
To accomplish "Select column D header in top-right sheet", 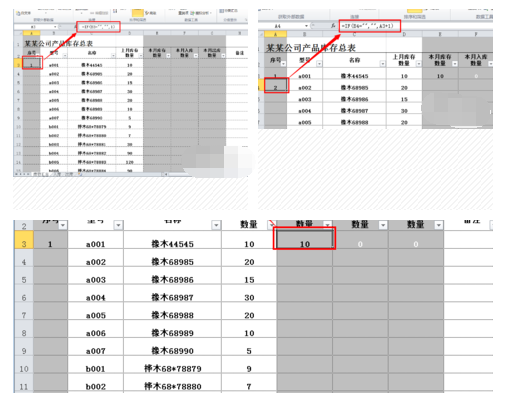I will pyautogui.click(x=404, y=34).
